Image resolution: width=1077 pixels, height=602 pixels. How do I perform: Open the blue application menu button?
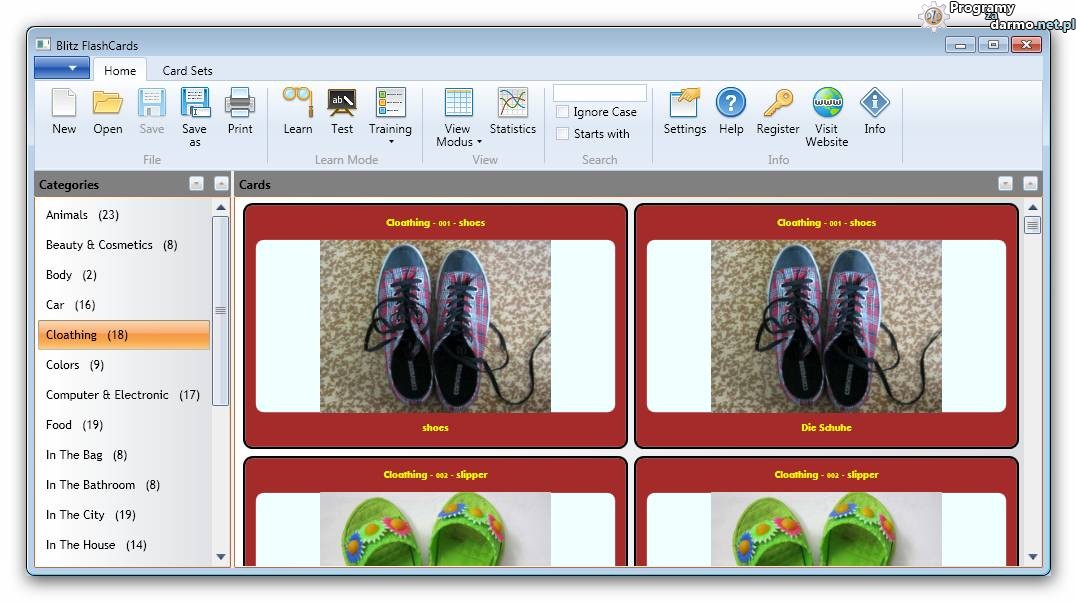[62, 68]
